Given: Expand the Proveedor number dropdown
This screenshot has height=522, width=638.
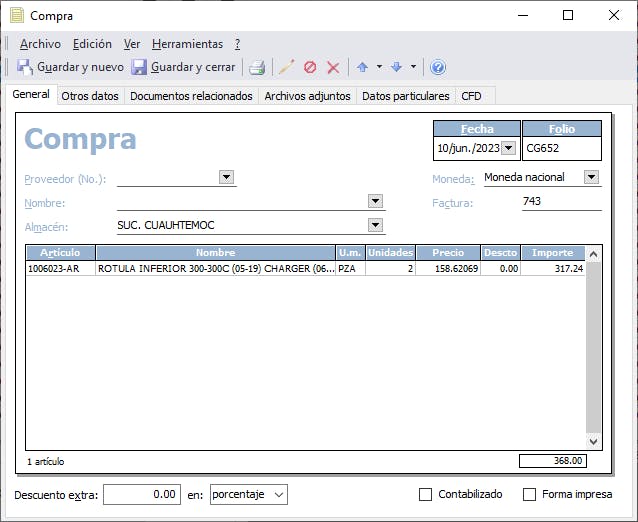Looking at the screenshot, I should coord(226,177).
